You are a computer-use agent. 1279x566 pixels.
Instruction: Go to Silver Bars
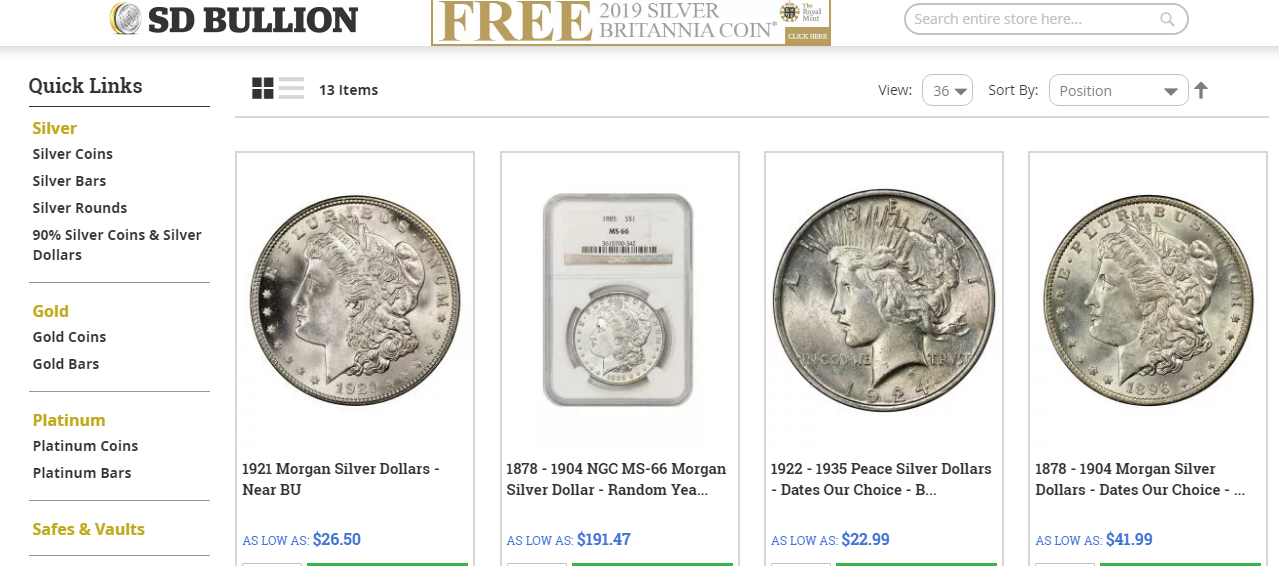(69, 181)
